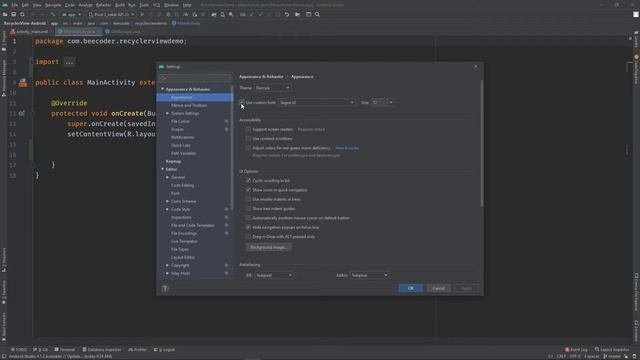This screenshot has height=360, width=640.
Task: Click the Debug app bug icon
Action: [168, 14]
